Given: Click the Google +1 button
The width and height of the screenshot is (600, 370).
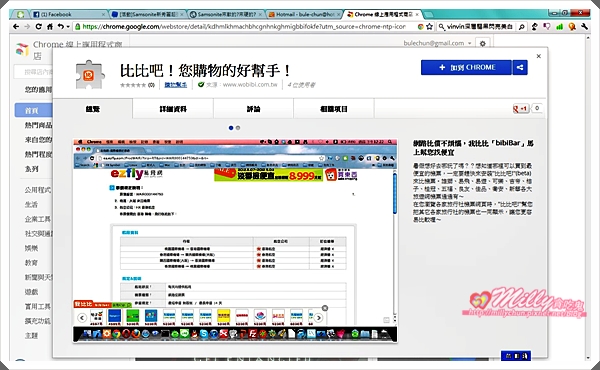Looking at the screenshot, I should 521,109.
